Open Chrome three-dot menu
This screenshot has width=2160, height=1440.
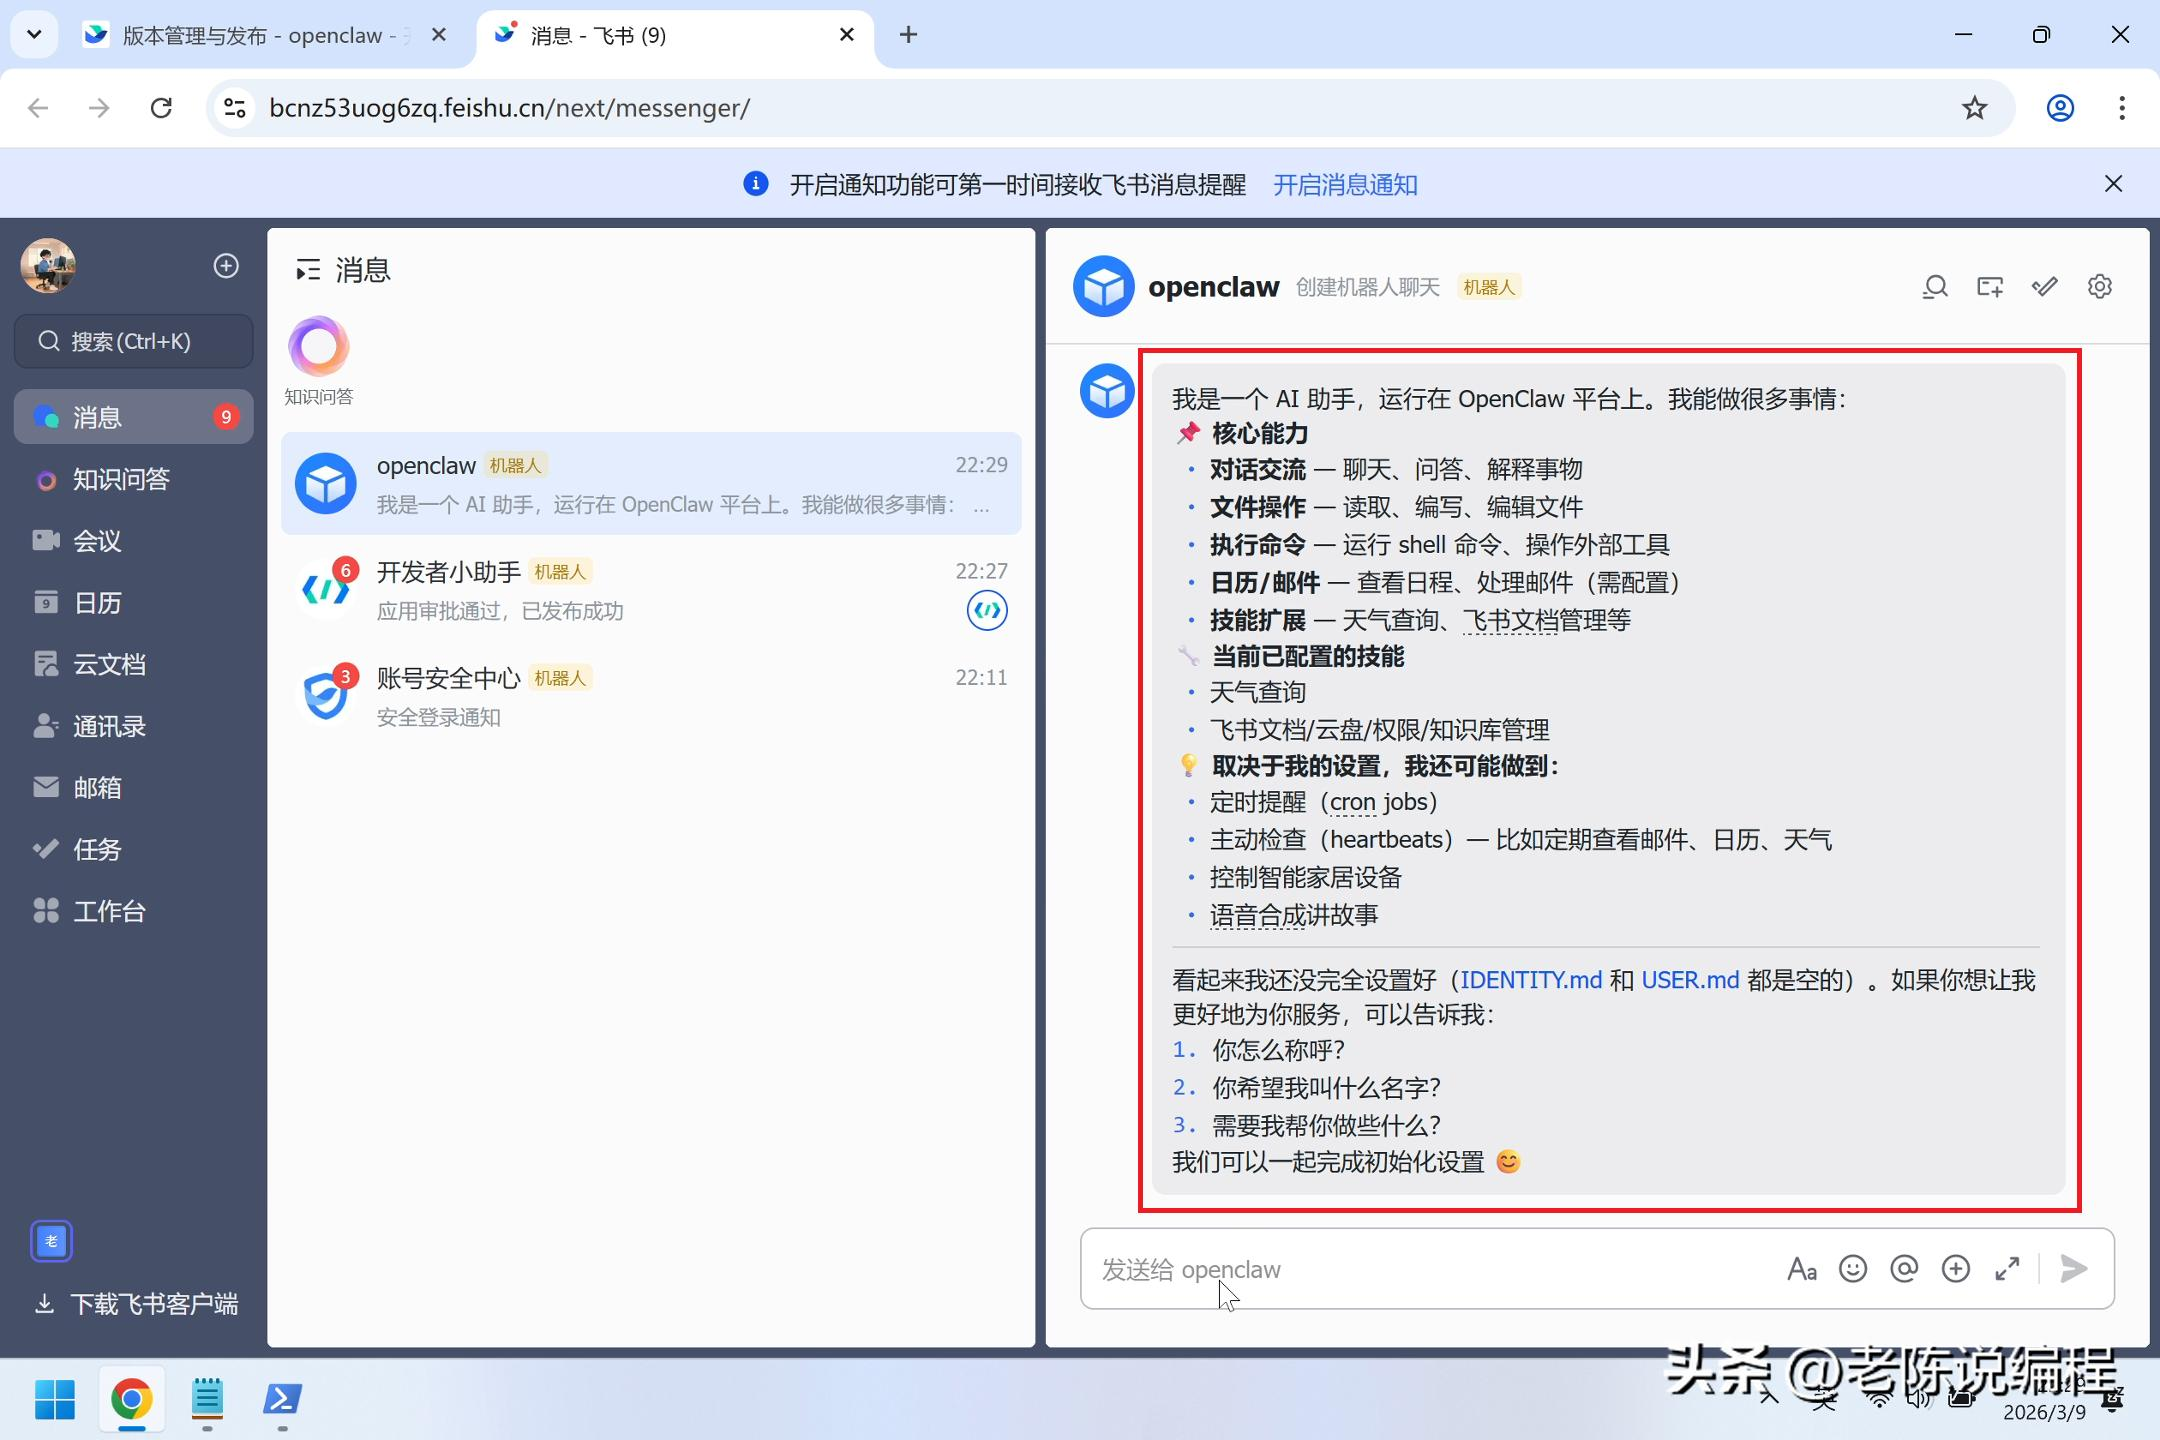coord(2121,108)
